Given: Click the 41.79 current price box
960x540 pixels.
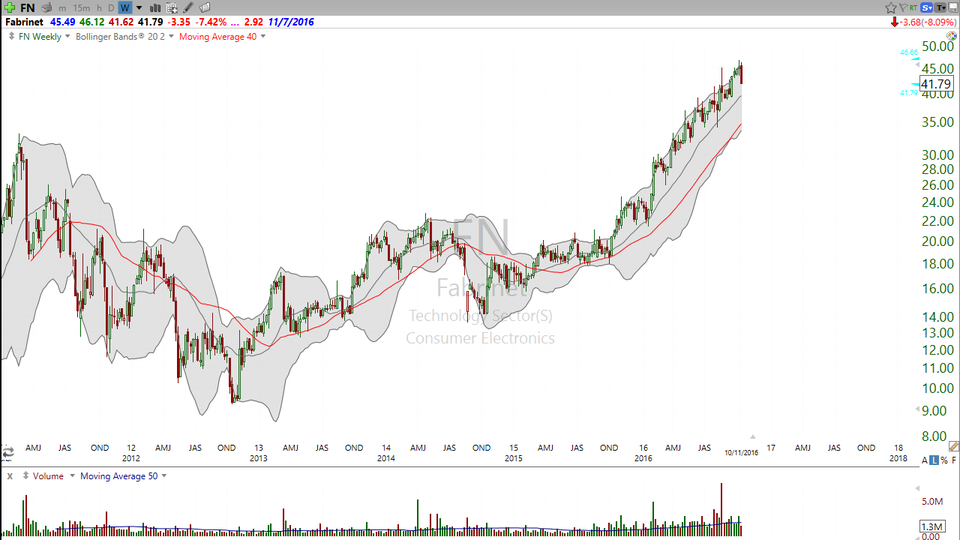Looking at the screenshot, I should [x=936, y=84].
